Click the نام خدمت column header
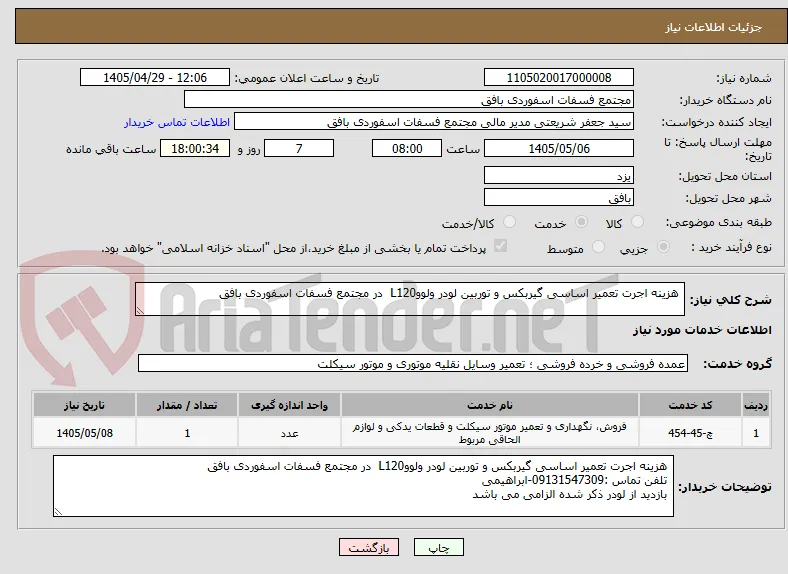This screenshot has width=788, height=574. tap(490, 405)
